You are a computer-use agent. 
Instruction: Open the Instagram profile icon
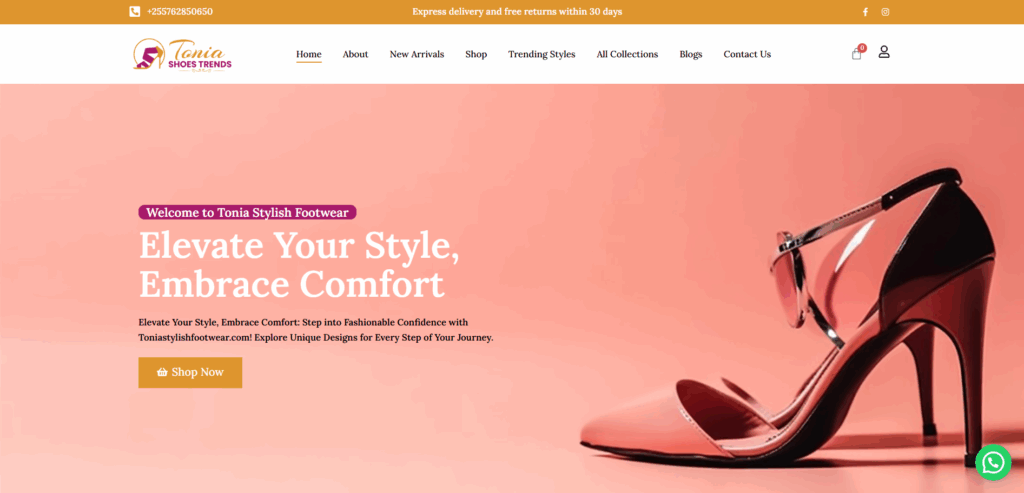(x=886, y=12)
